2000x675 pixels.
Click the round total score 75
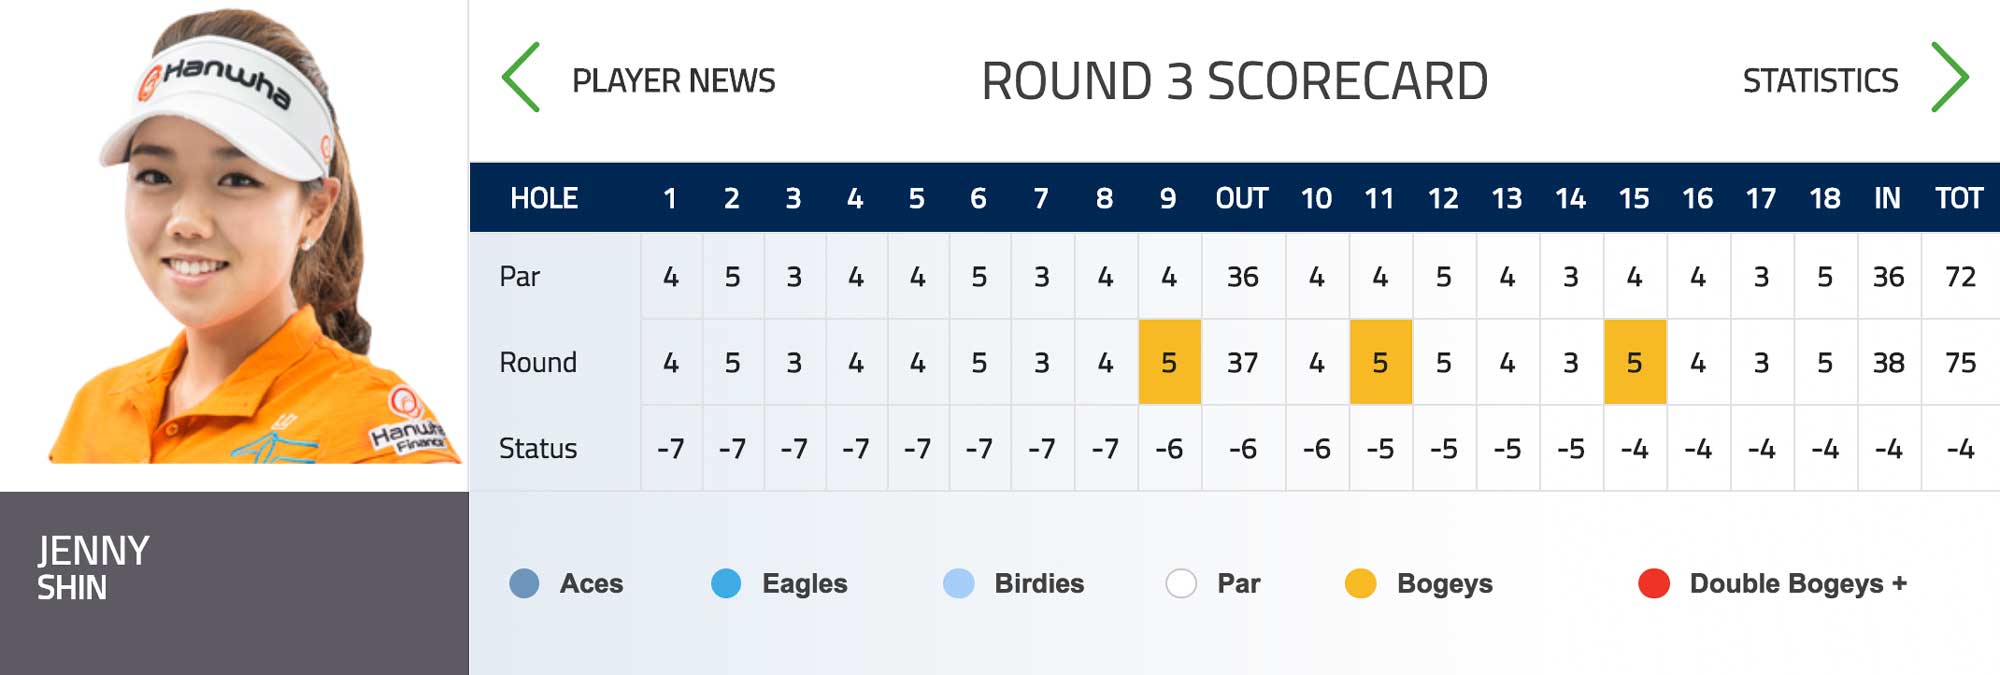tap(1960, 362)
